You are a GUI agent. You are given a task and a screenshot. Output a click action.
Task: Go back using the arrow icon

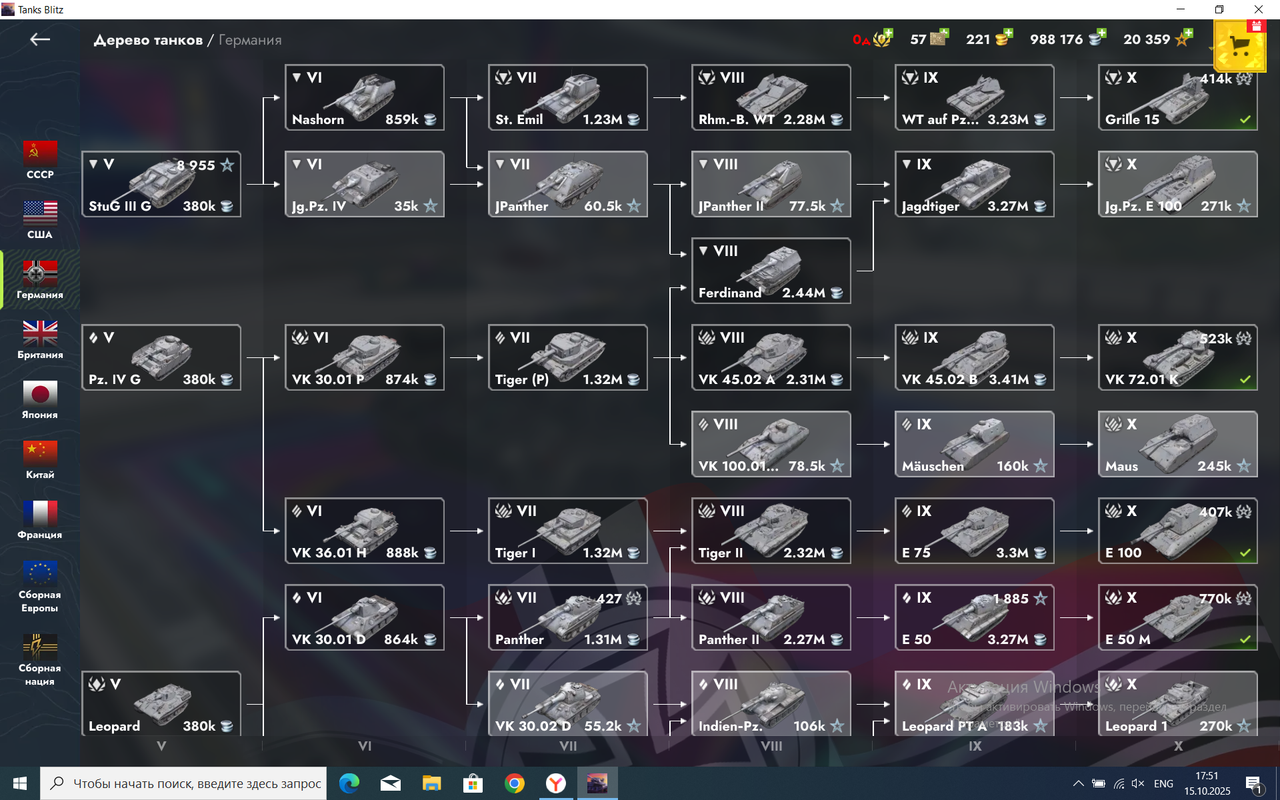40,39
